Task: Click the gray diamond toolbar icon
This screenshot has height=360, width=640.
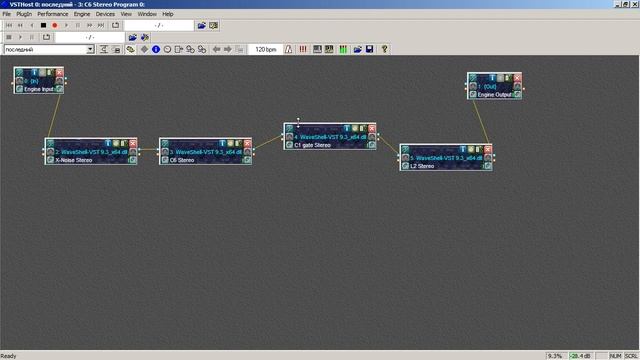Action: tap(144, 49)
